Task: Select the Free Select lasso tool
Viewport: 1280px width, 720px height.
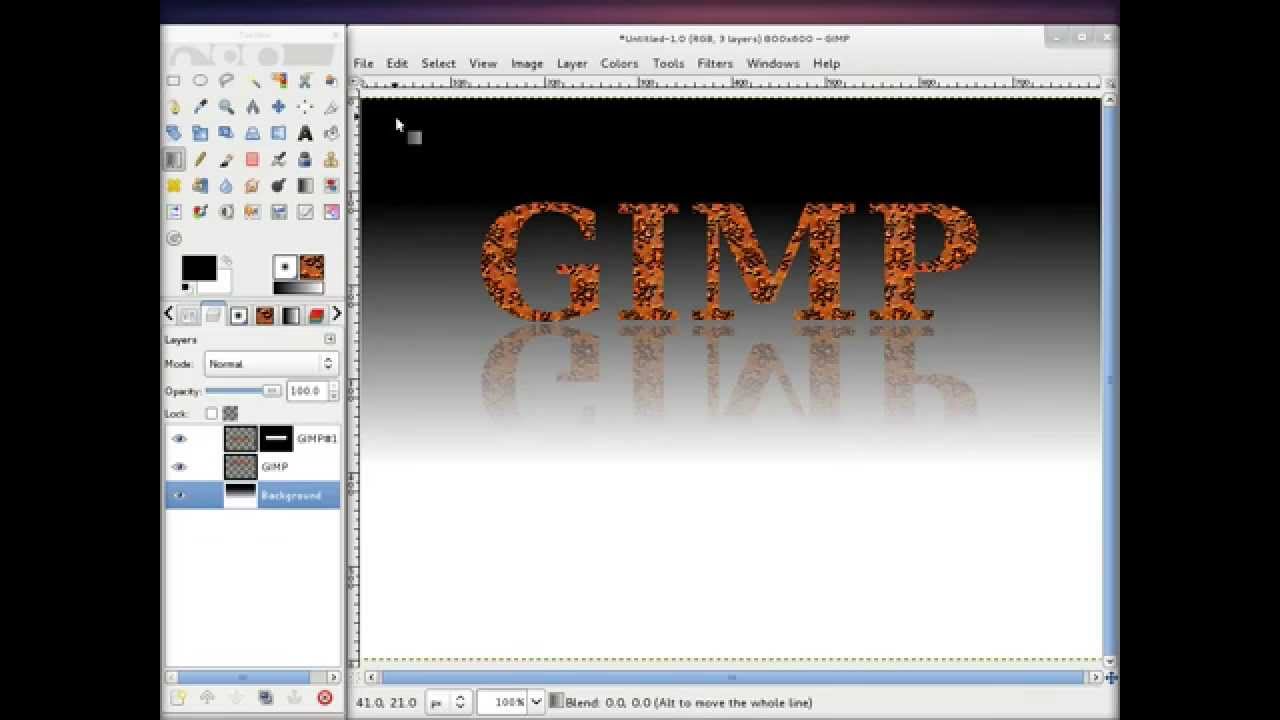Action: [226, 80]
